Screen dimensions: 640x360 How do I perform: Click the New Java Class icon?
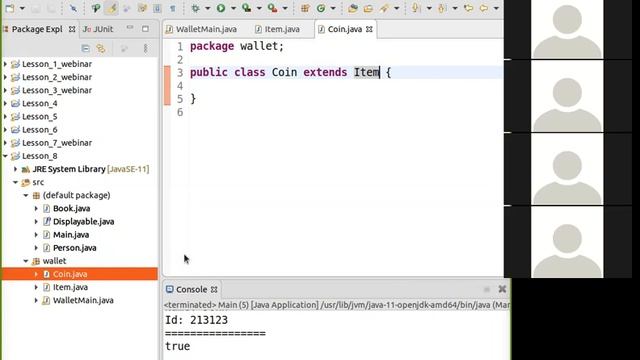tap(321, 8)
